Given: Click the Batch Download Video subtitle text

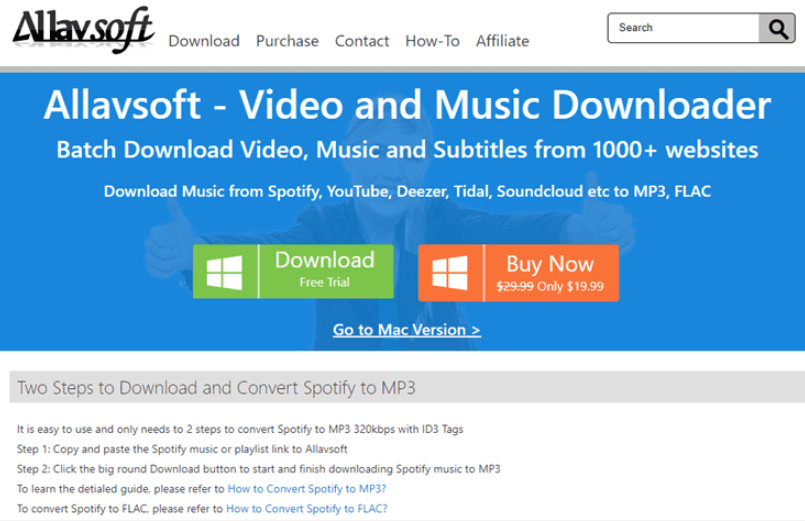Looking at the screenshot, I should click(x=407, y=150).
